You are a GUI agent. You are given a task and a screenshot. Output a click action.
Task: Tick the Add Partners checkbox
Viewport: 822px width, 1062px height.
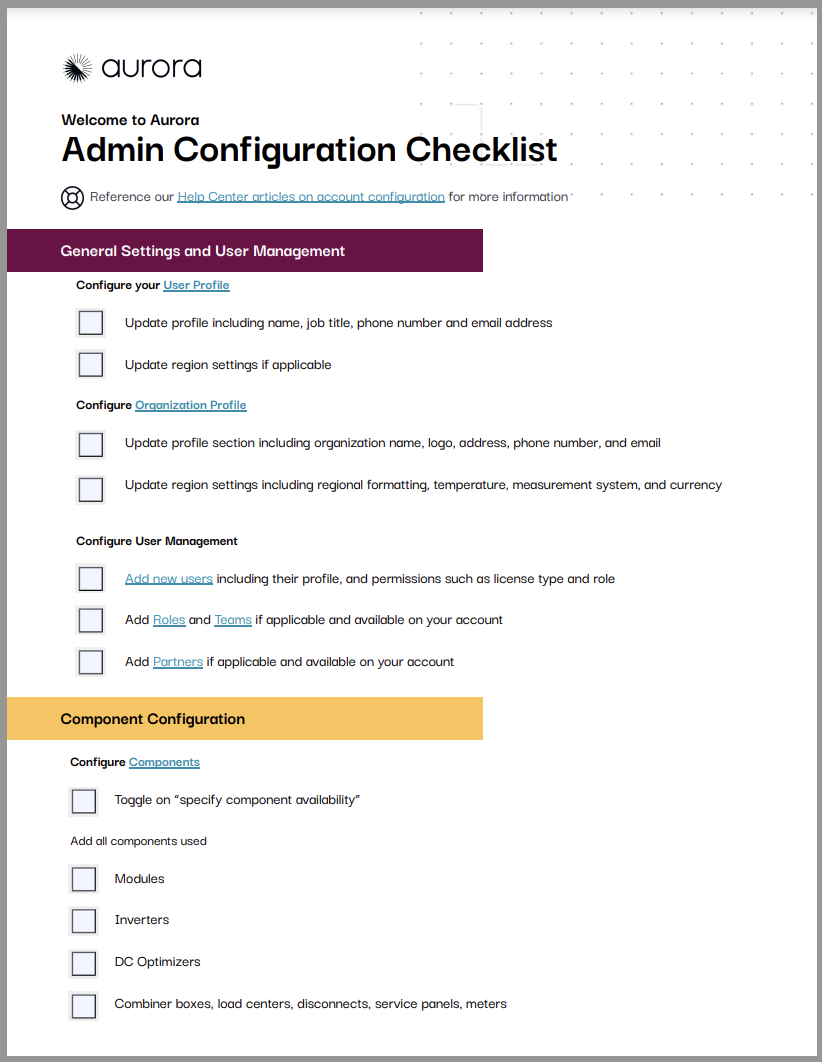tap(91, 662)
